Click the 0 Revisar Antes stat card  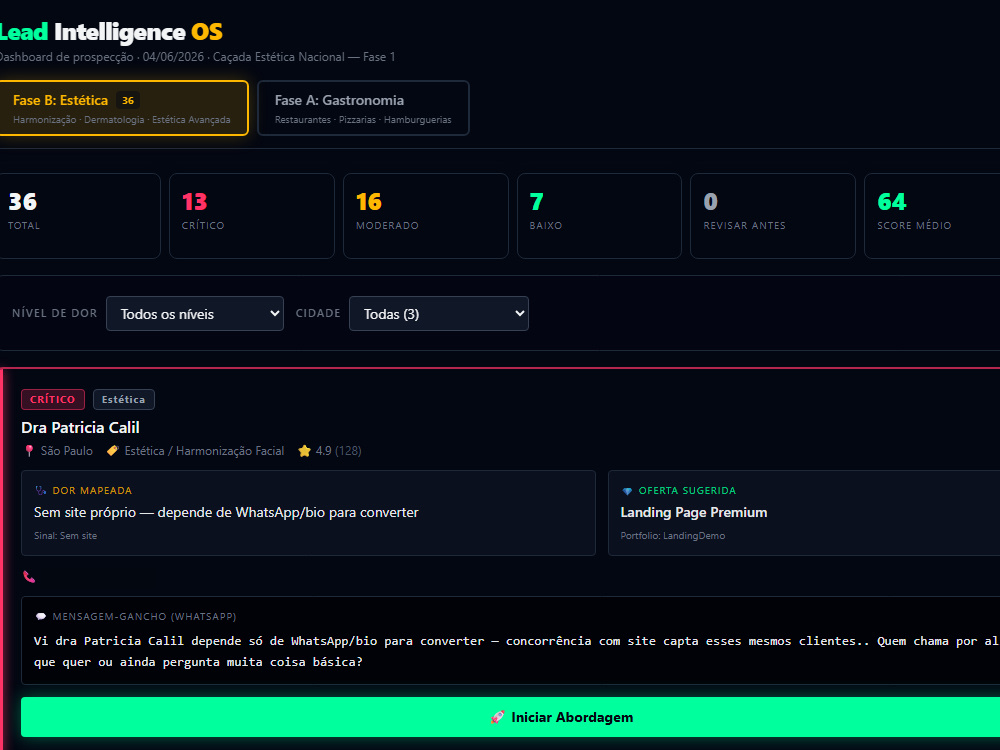pyautogui.click(x=773, y=216)
